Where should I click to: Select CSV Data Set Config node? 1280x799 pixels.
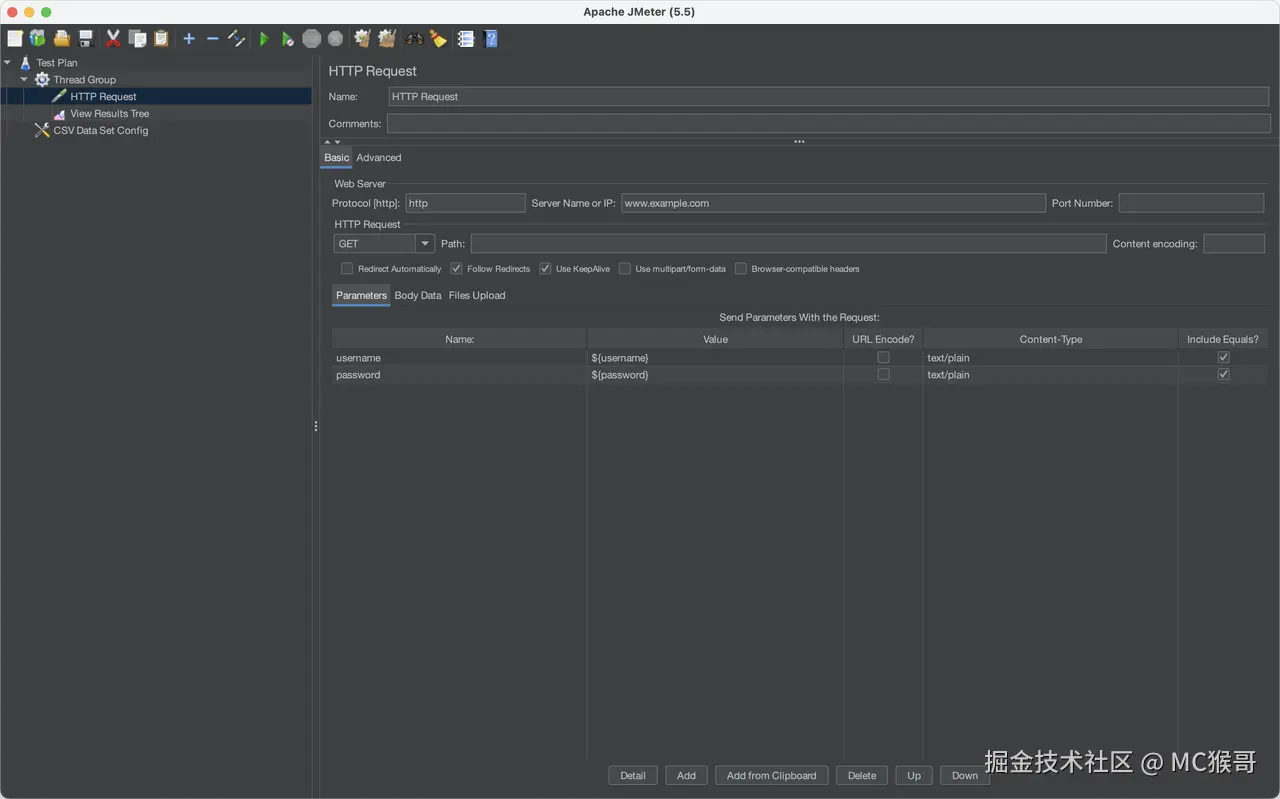pyautogui.click(x=100, y=131)
